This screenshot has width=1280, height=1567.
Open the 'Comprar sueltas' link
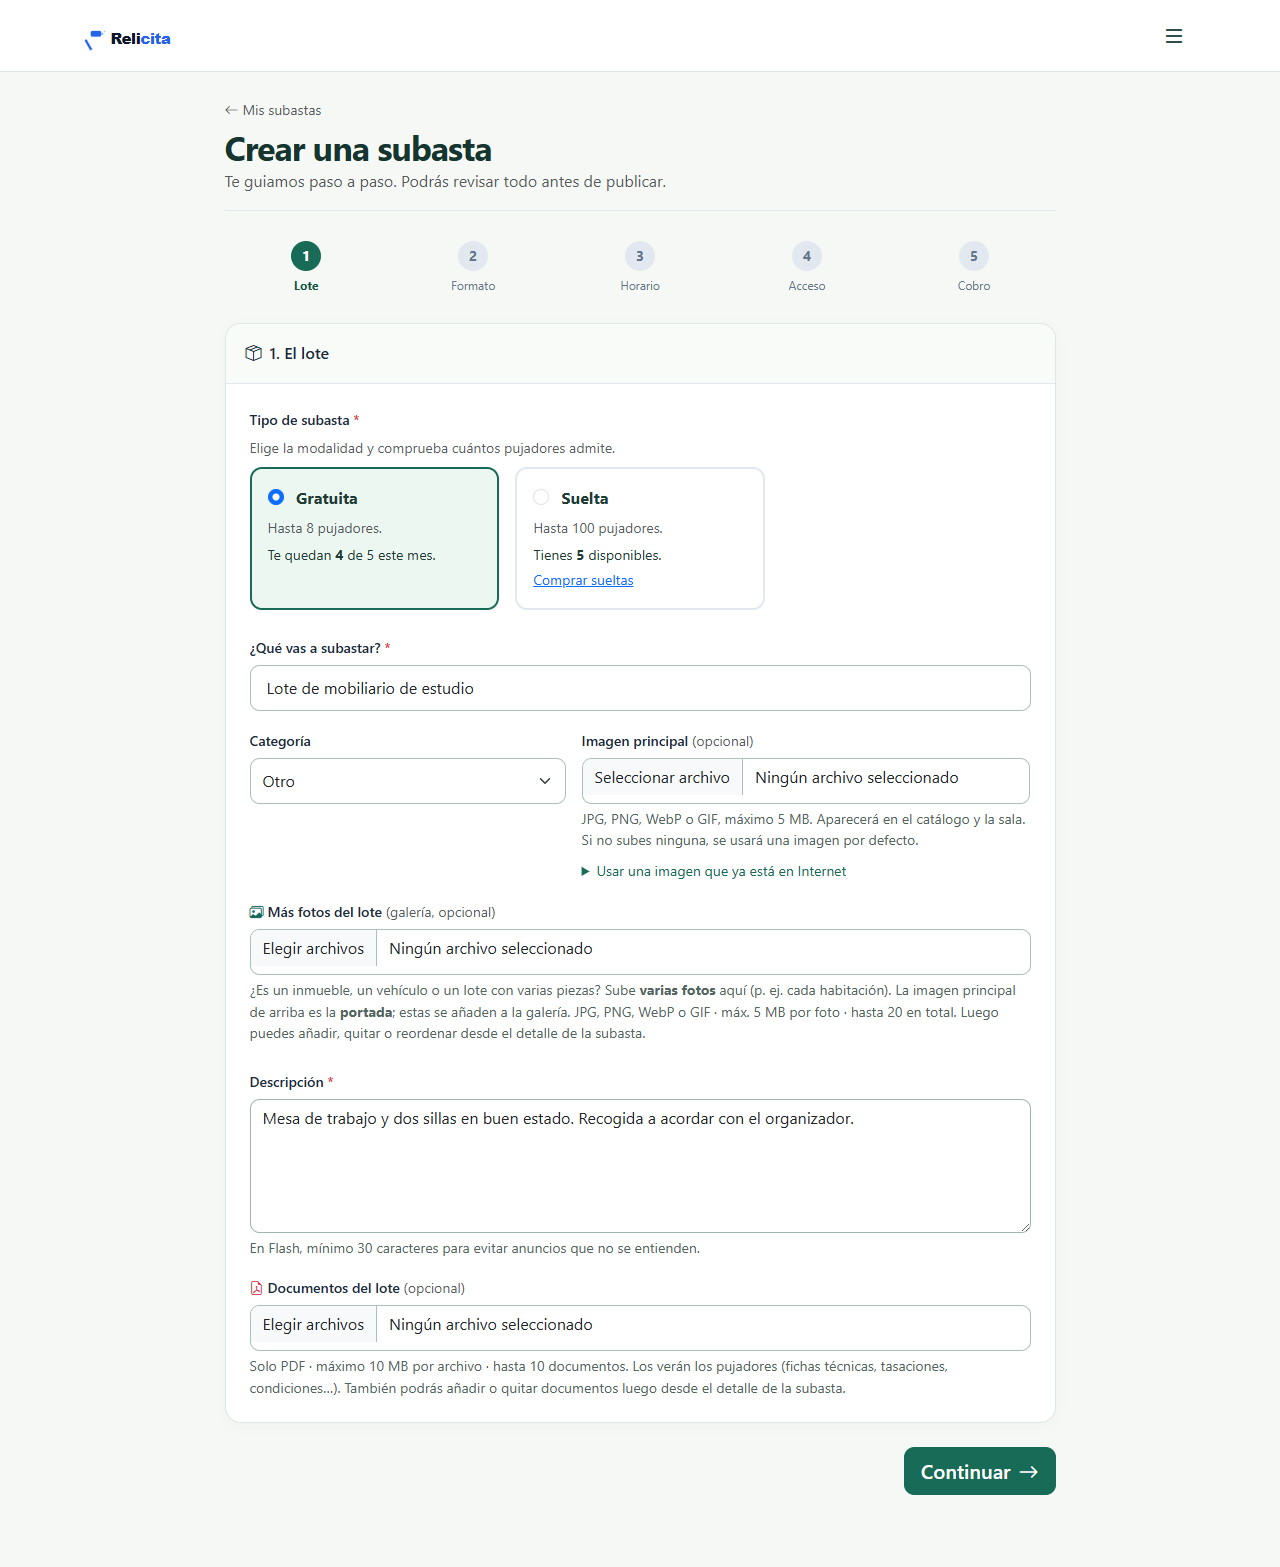pos(583,580)
